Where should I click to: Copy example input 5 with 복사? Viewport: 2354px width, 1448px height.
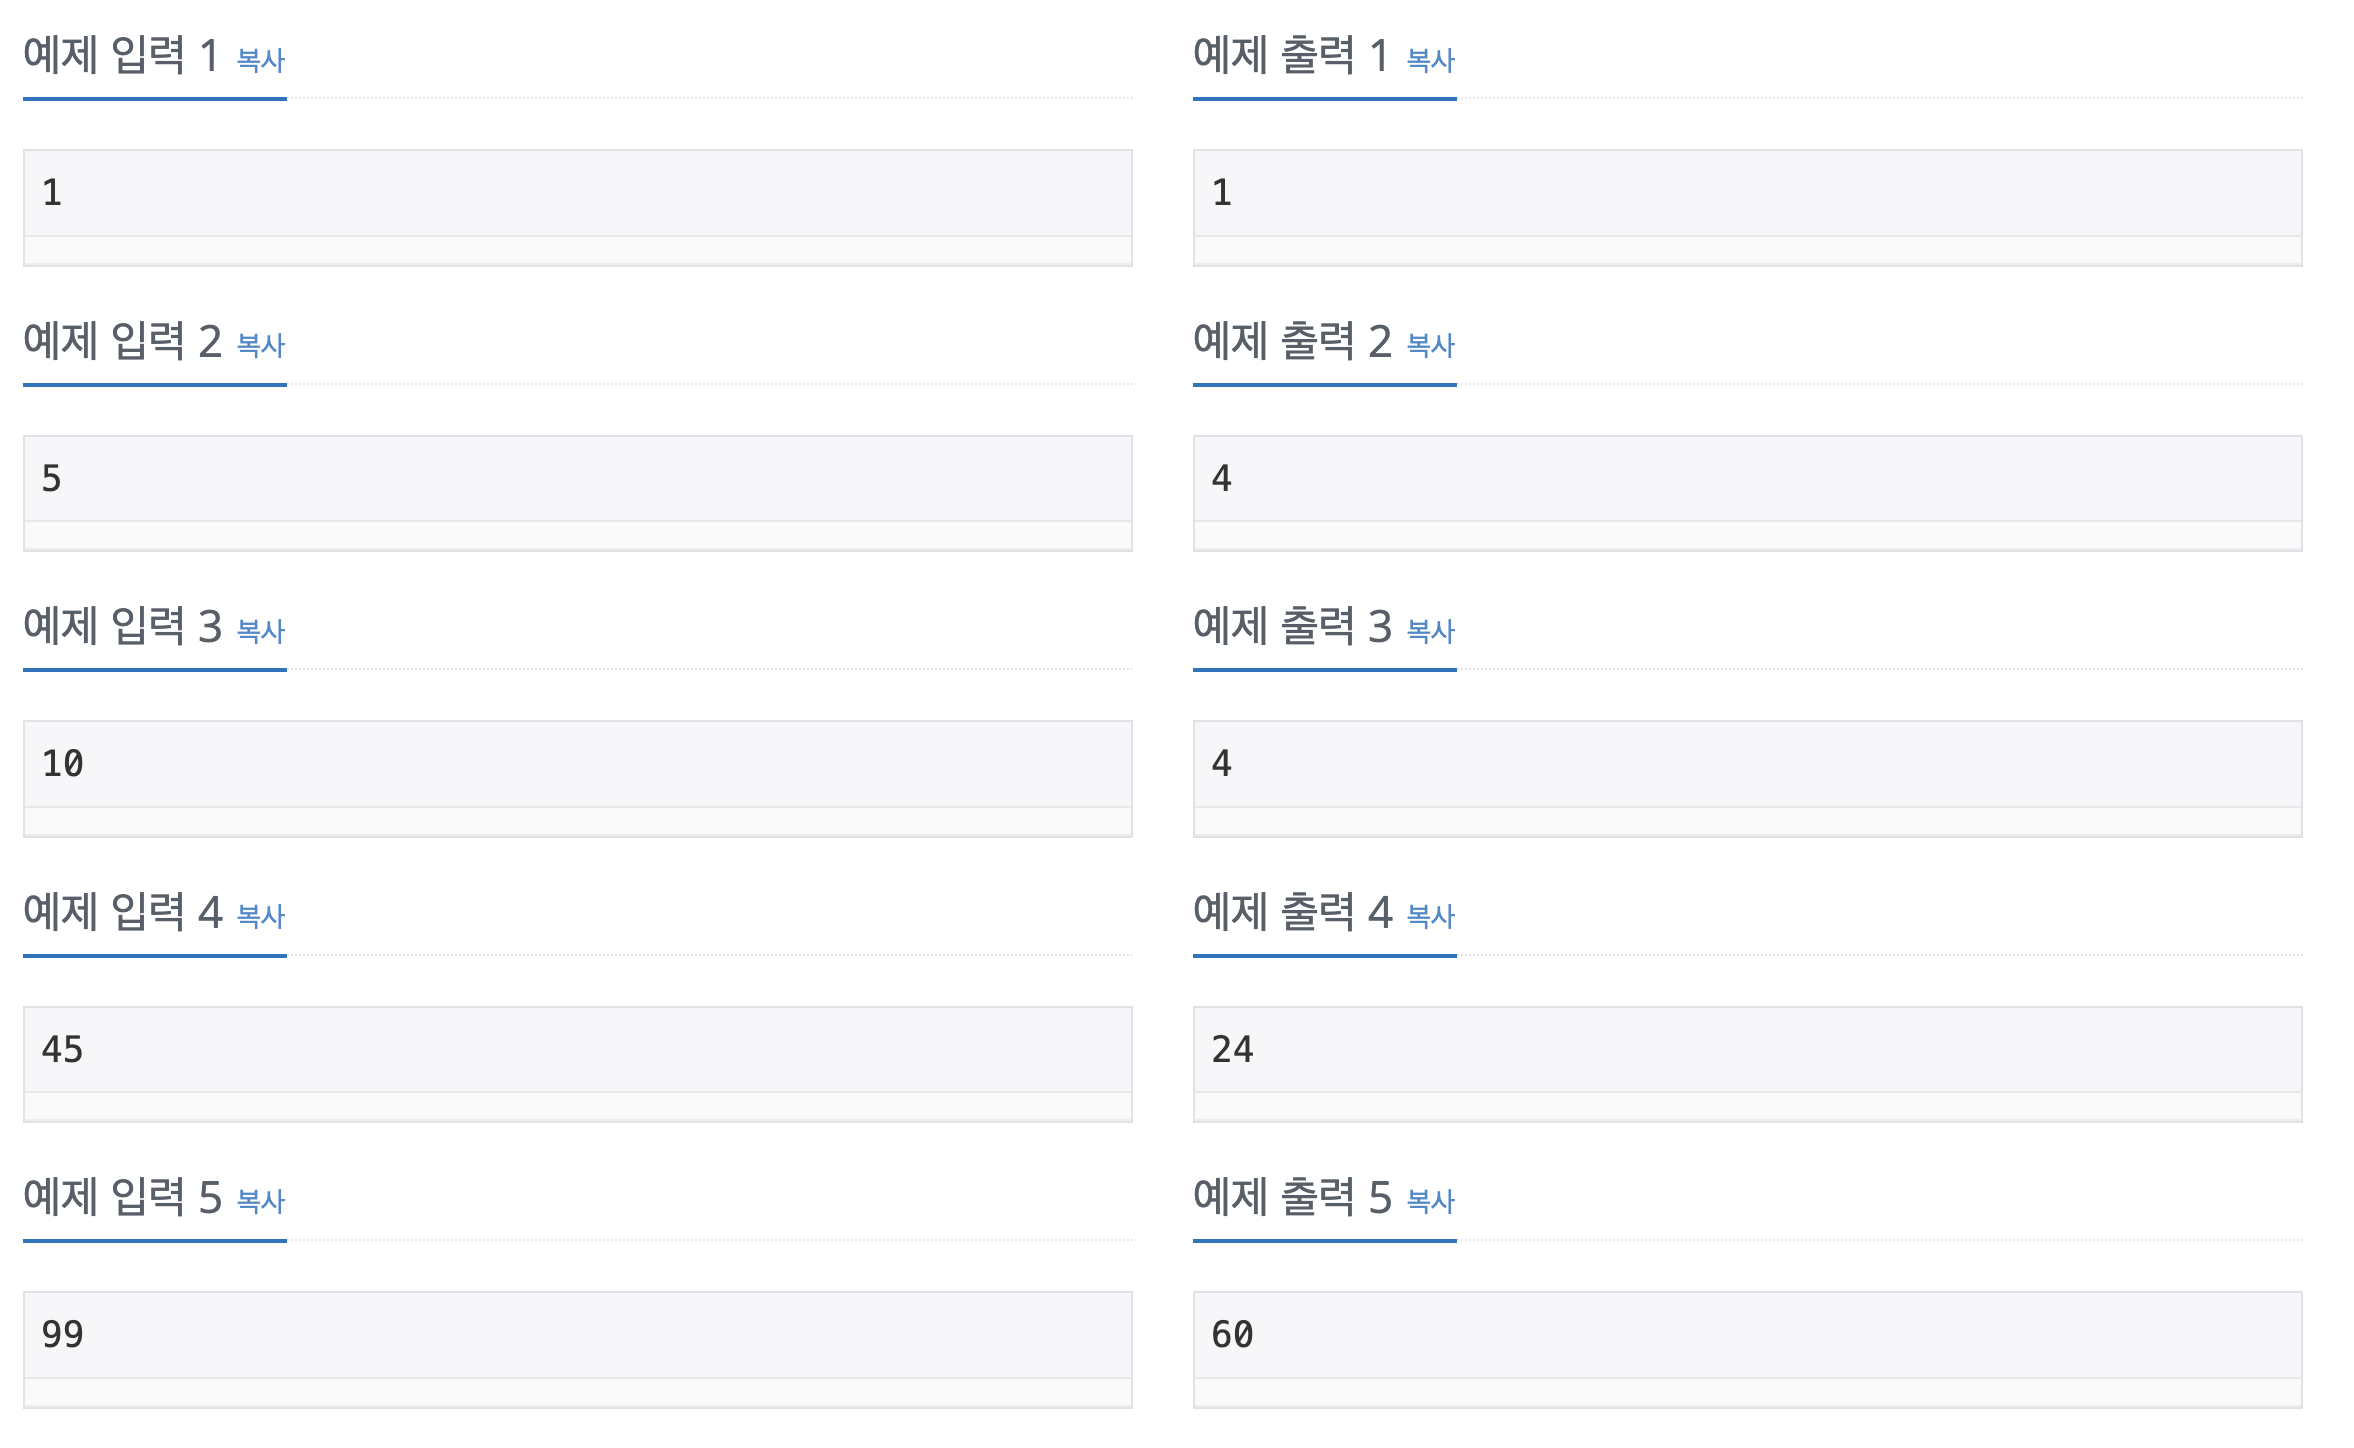tap(261, 1201)
